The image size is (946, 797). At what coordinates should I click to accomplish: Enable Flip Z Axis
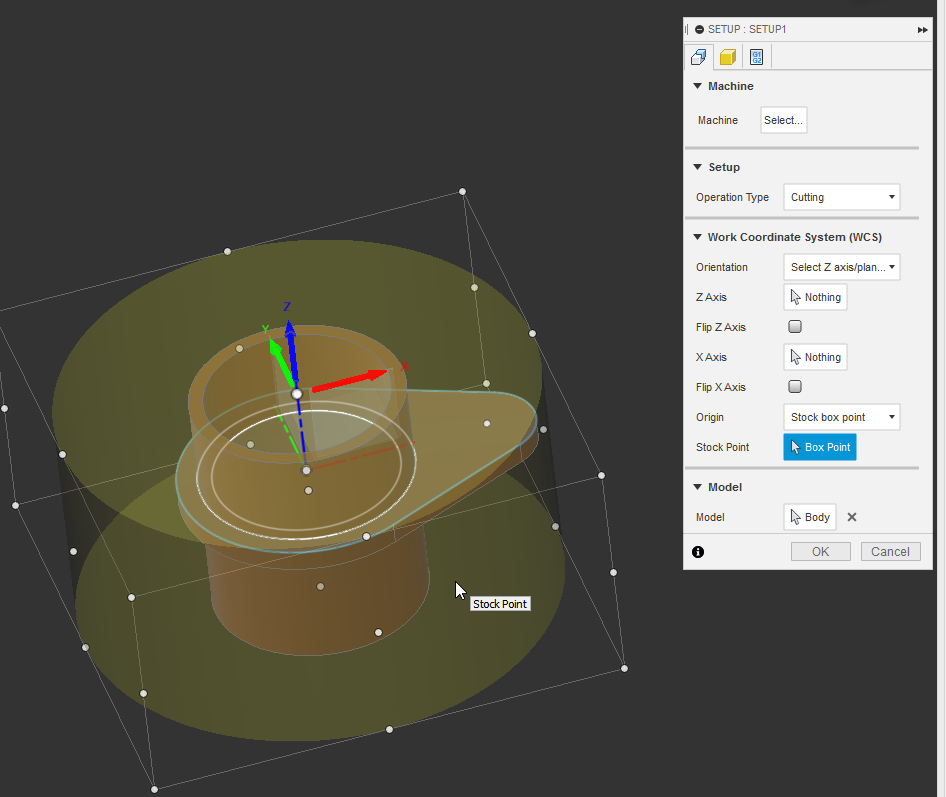coord(794,326)
